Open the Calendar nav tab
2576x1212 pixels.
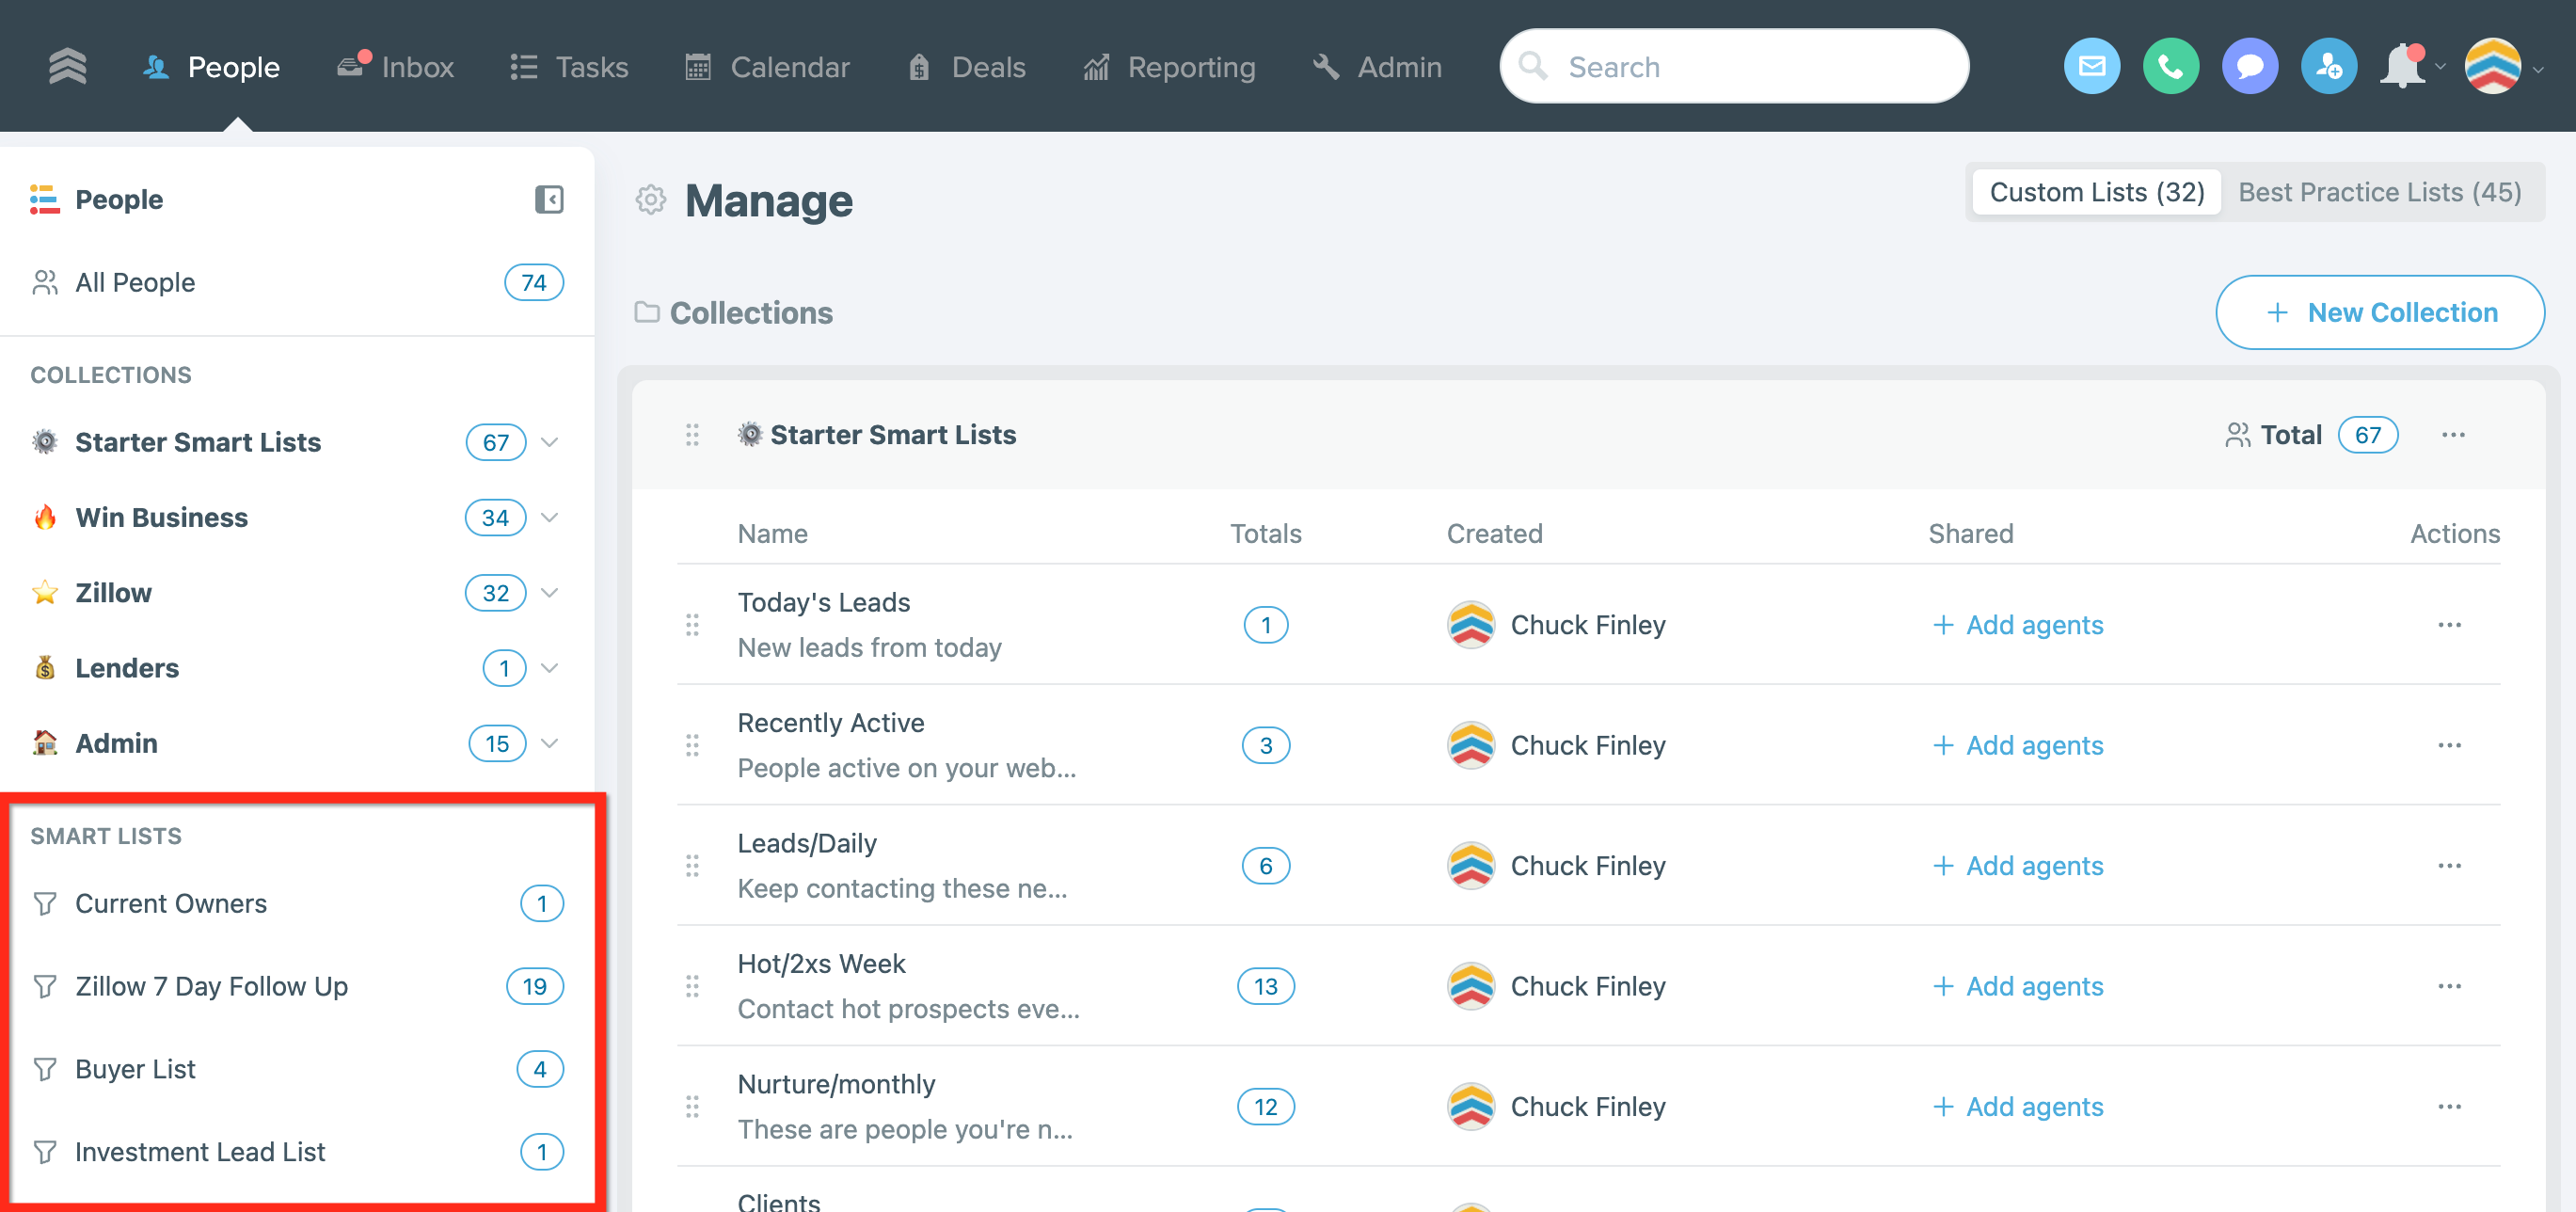pyautogui.click(x=767, y=67)
